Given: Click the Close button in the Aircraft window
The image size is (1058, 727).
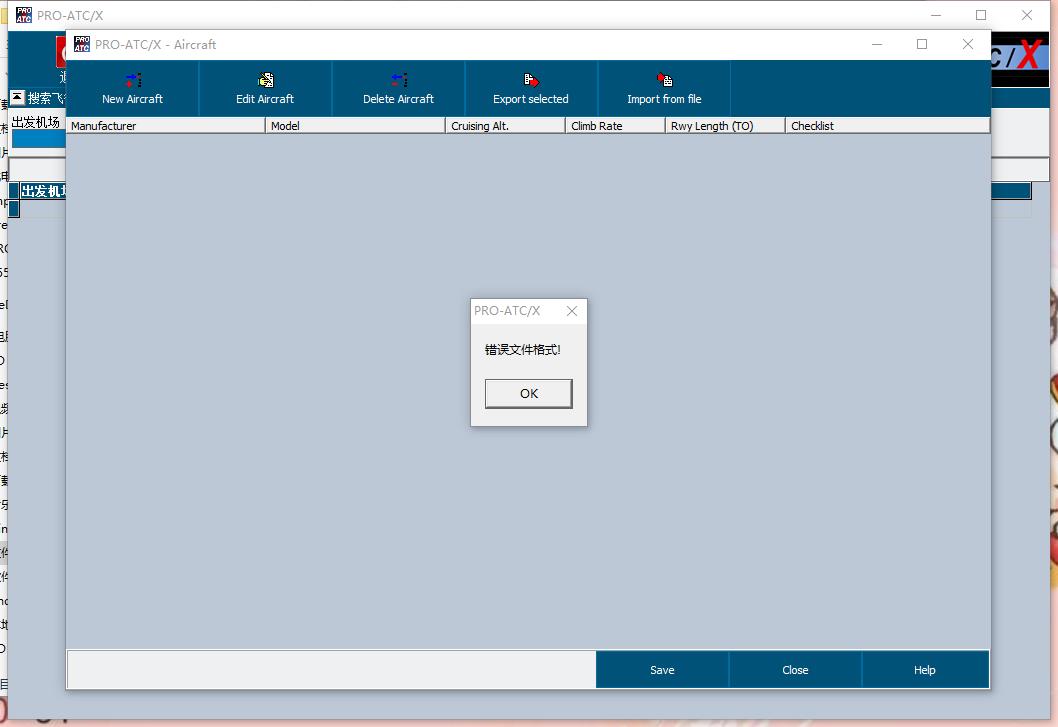Looking at the screenshot, I should coord(795,670).
